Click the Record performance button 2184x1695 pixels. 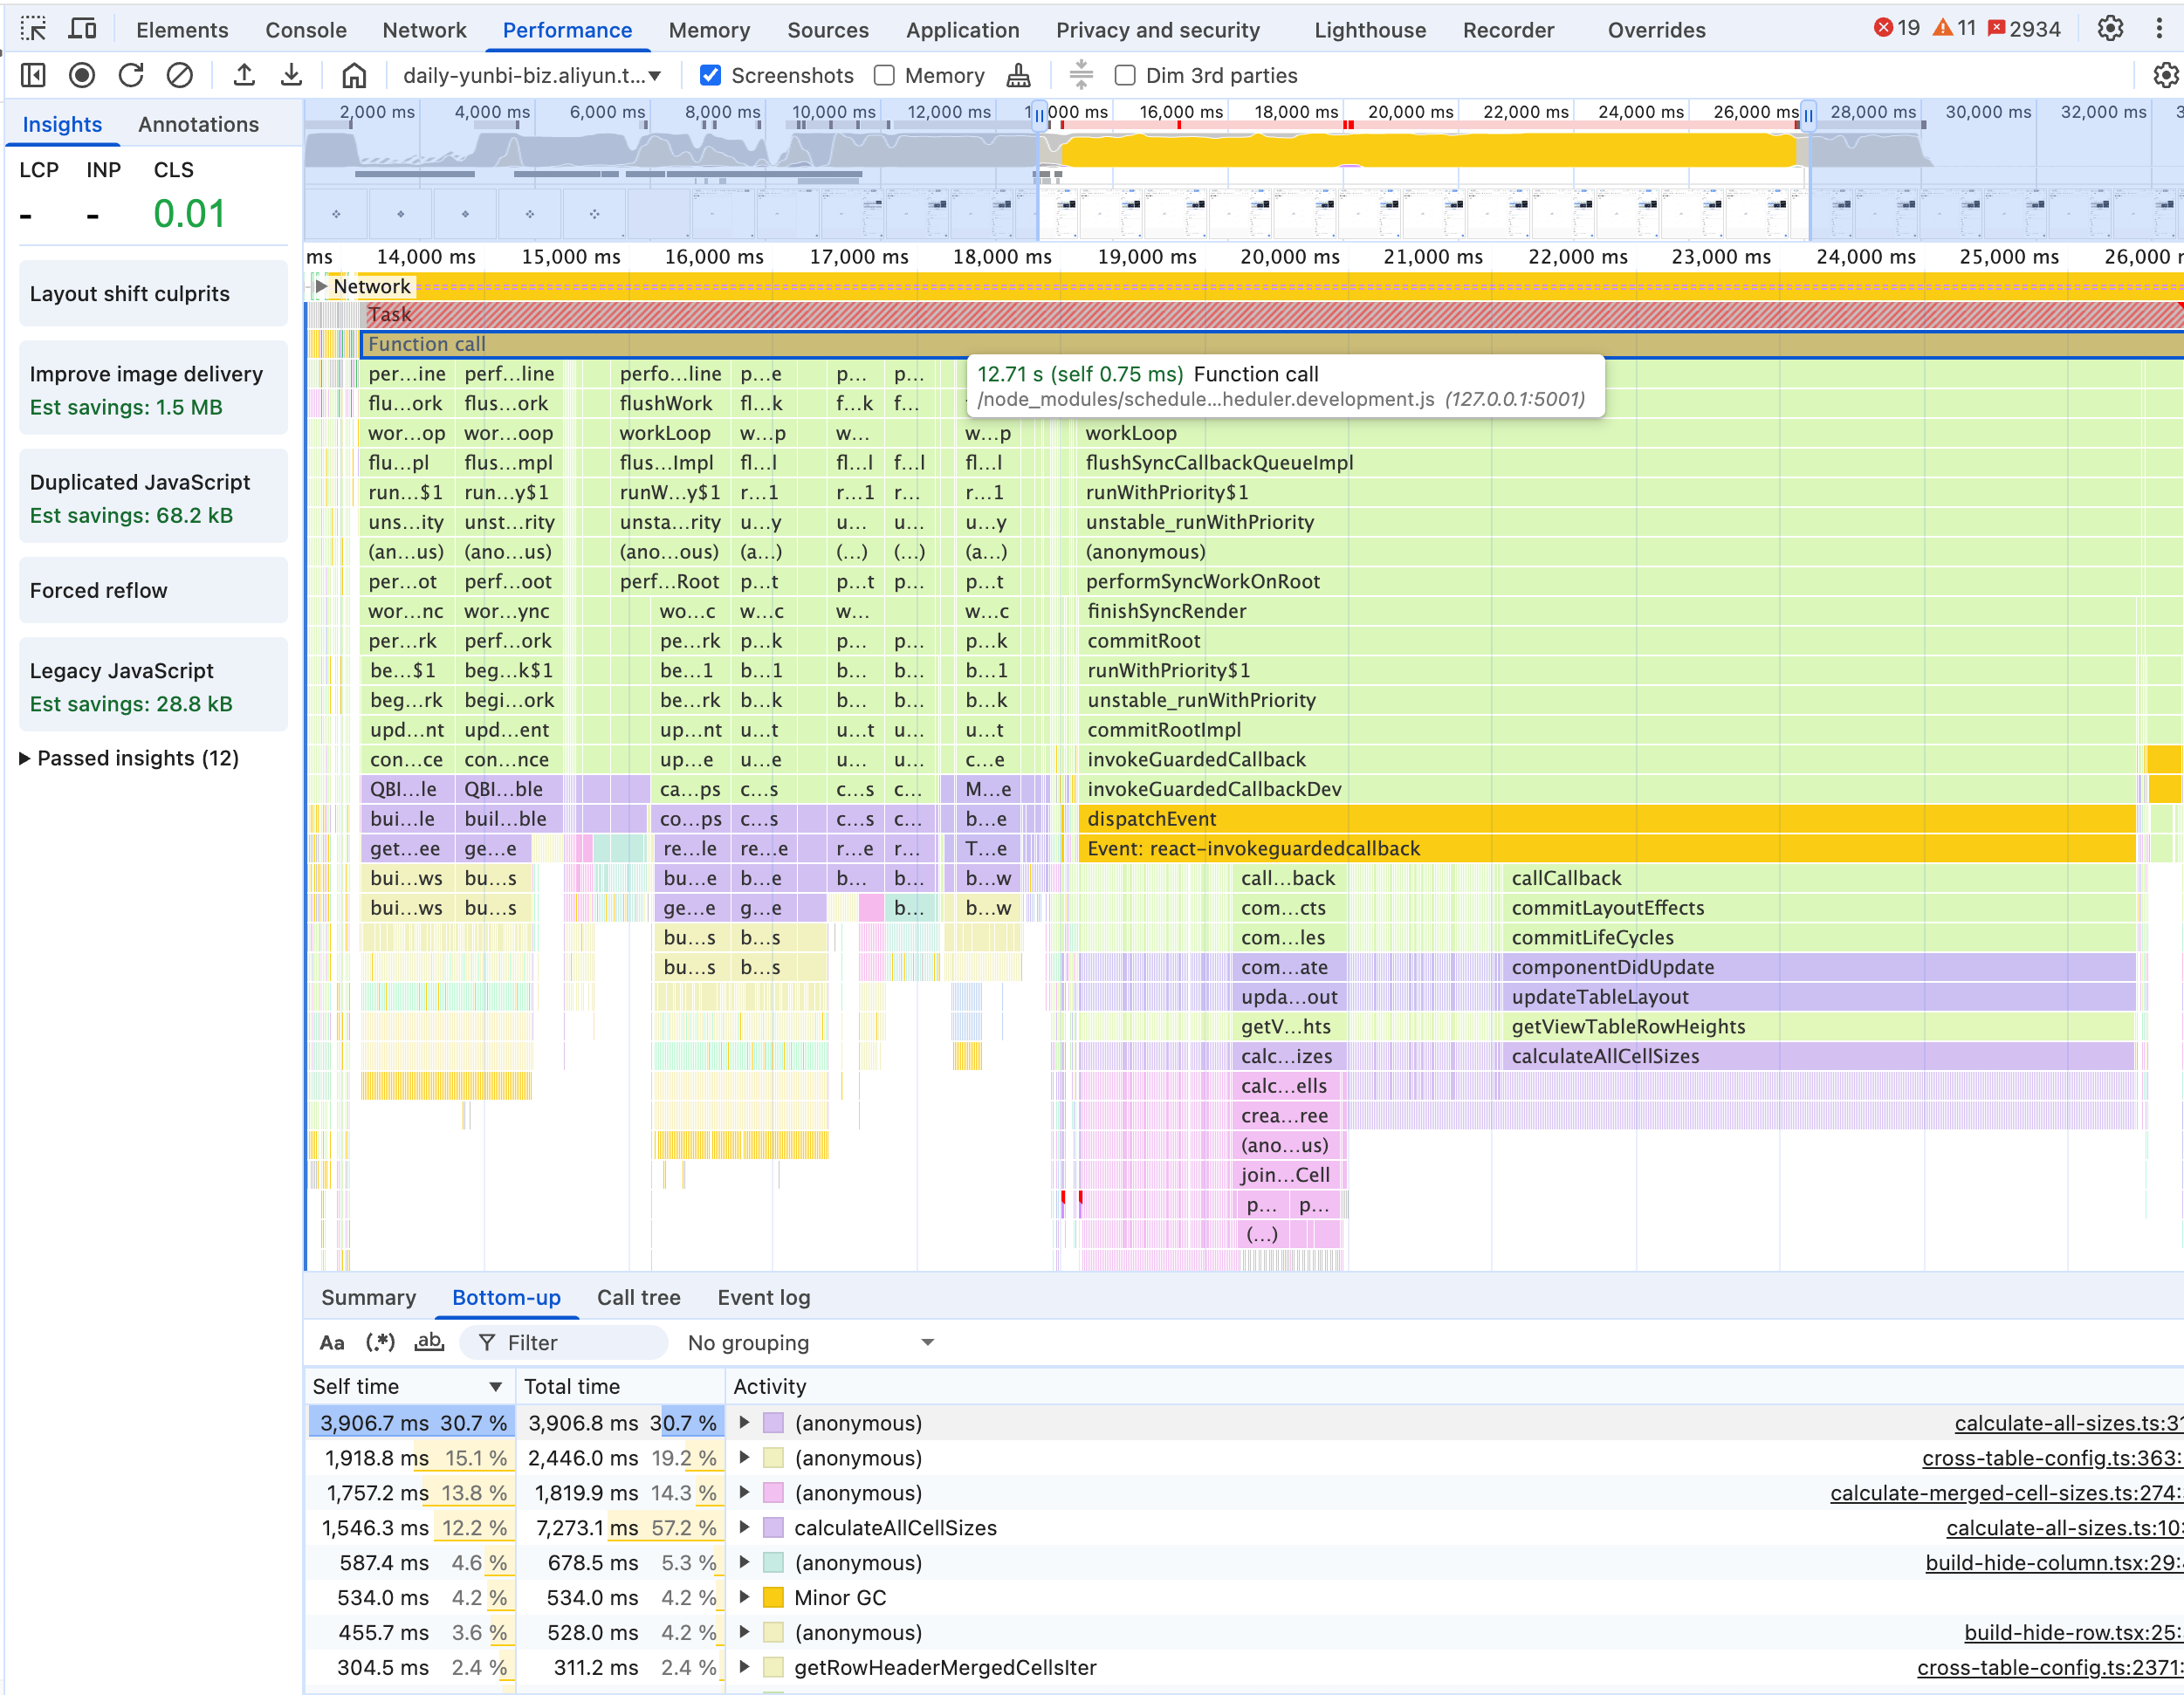click(x=83, y=75)
